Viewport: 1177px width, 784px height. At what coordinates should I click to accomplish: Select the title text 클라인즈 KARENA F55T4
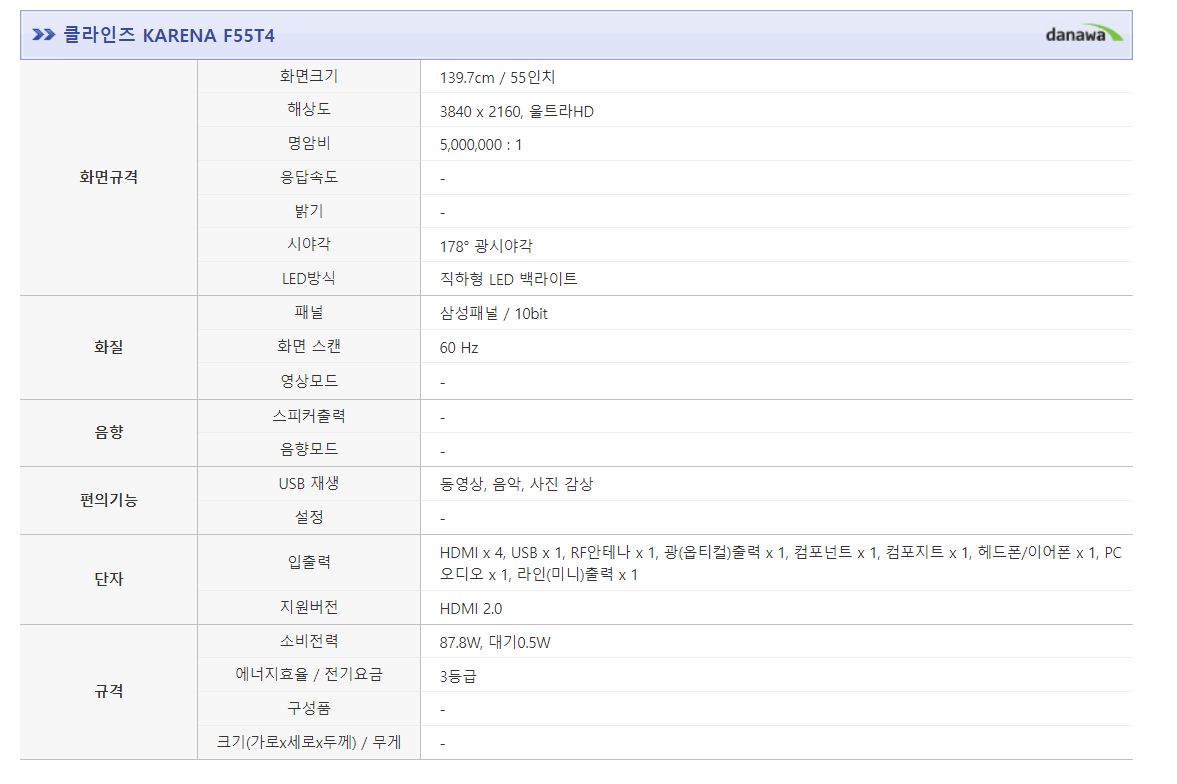tap(169, 35)
